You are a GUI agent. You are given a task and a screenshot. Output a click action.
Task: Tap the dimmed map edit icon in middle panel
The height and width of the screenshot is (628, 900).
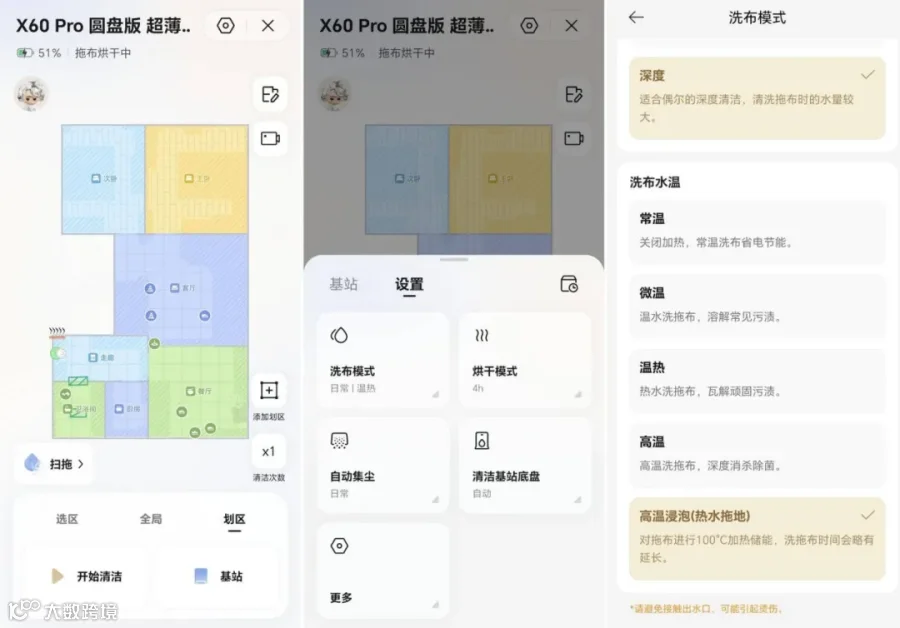[574, 94]
